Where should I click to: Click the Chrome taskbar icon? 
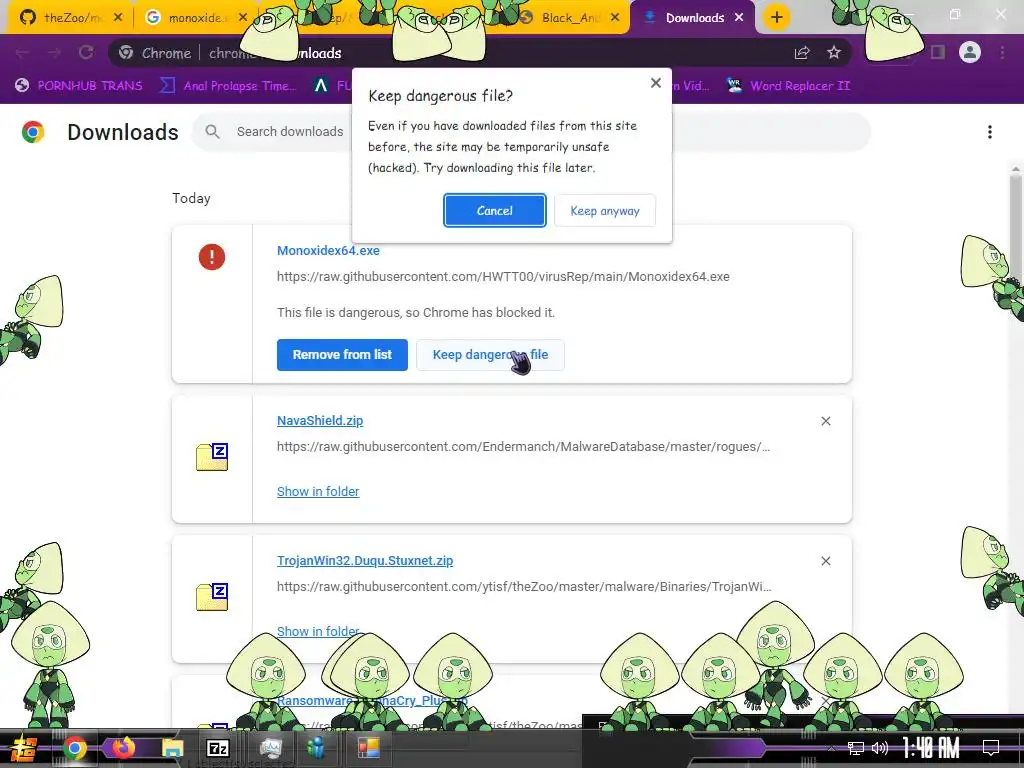click(74, 748)
